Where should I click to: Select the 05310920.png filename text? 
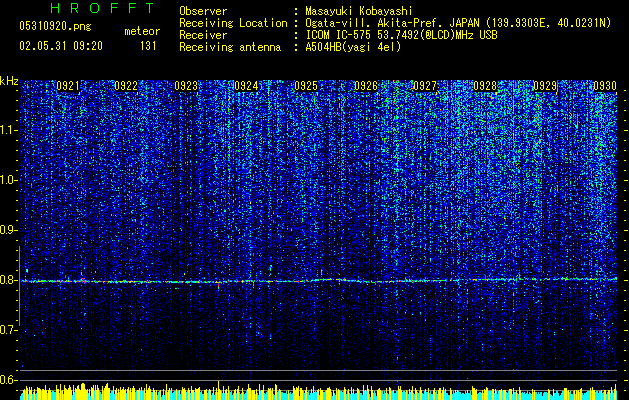click(x=55, y=26)
